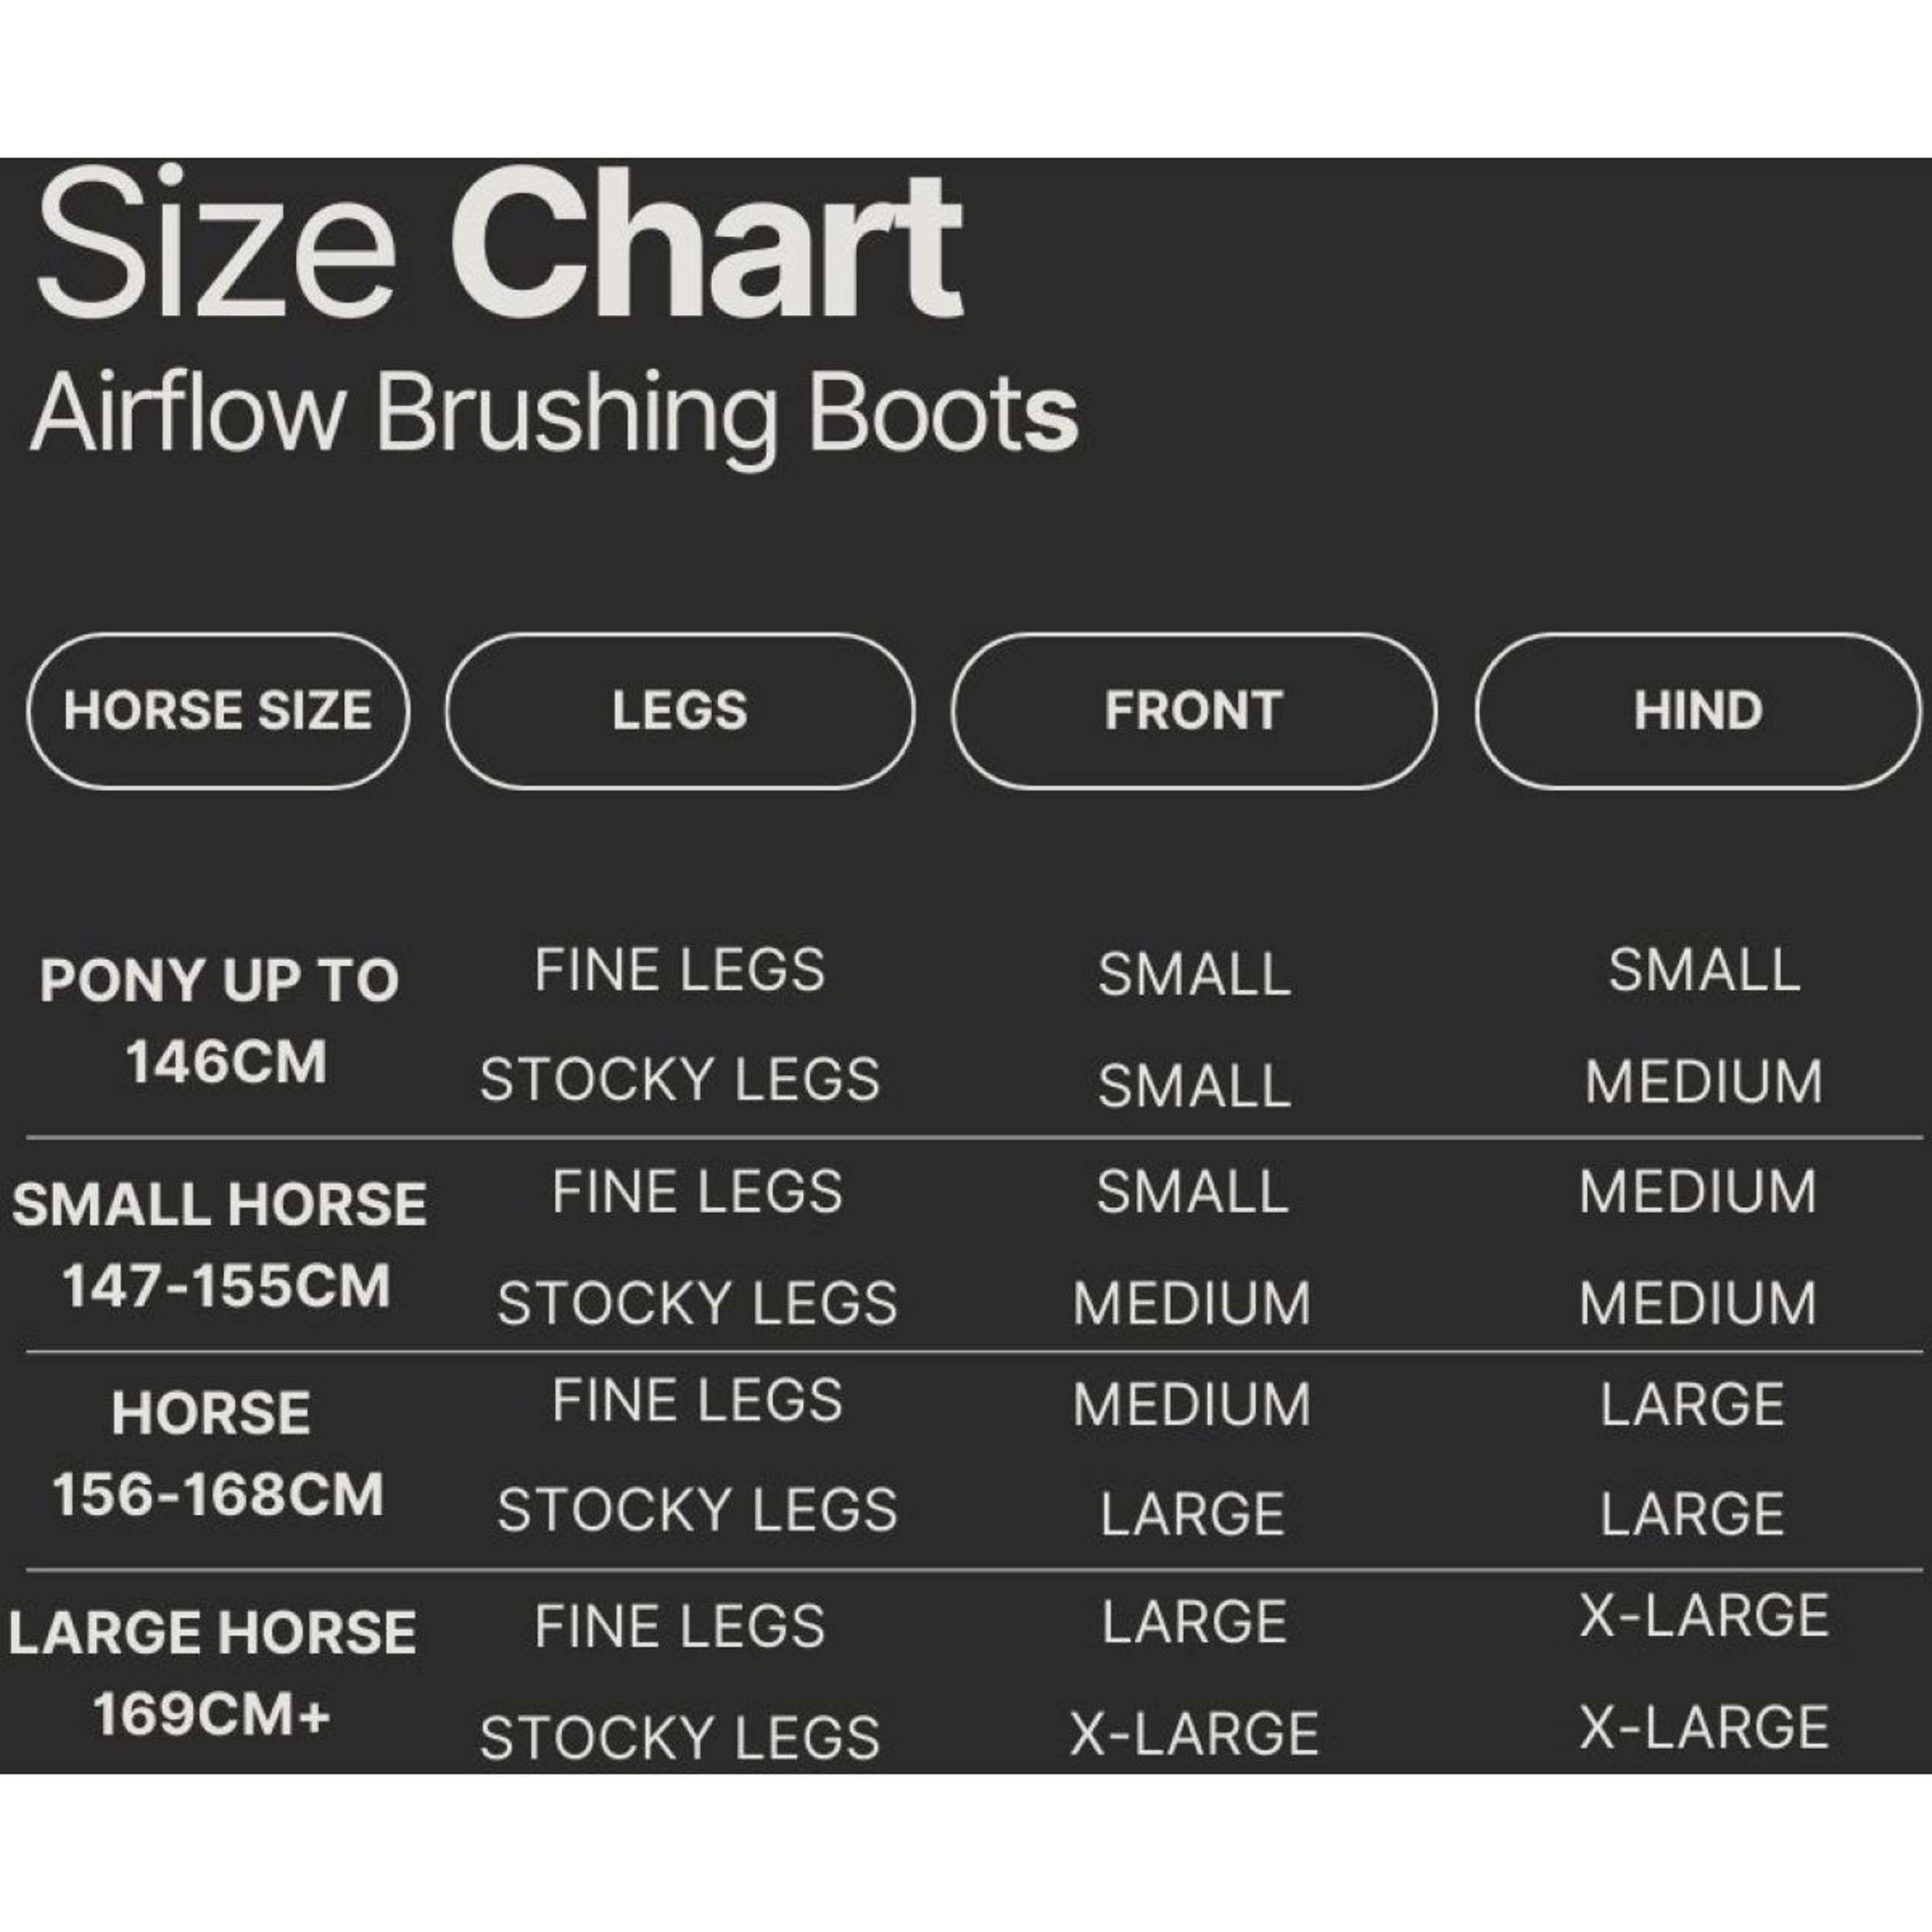Click the HORSE SIZE header pill
1932x1932 pixels.
[x=218, y=710]
